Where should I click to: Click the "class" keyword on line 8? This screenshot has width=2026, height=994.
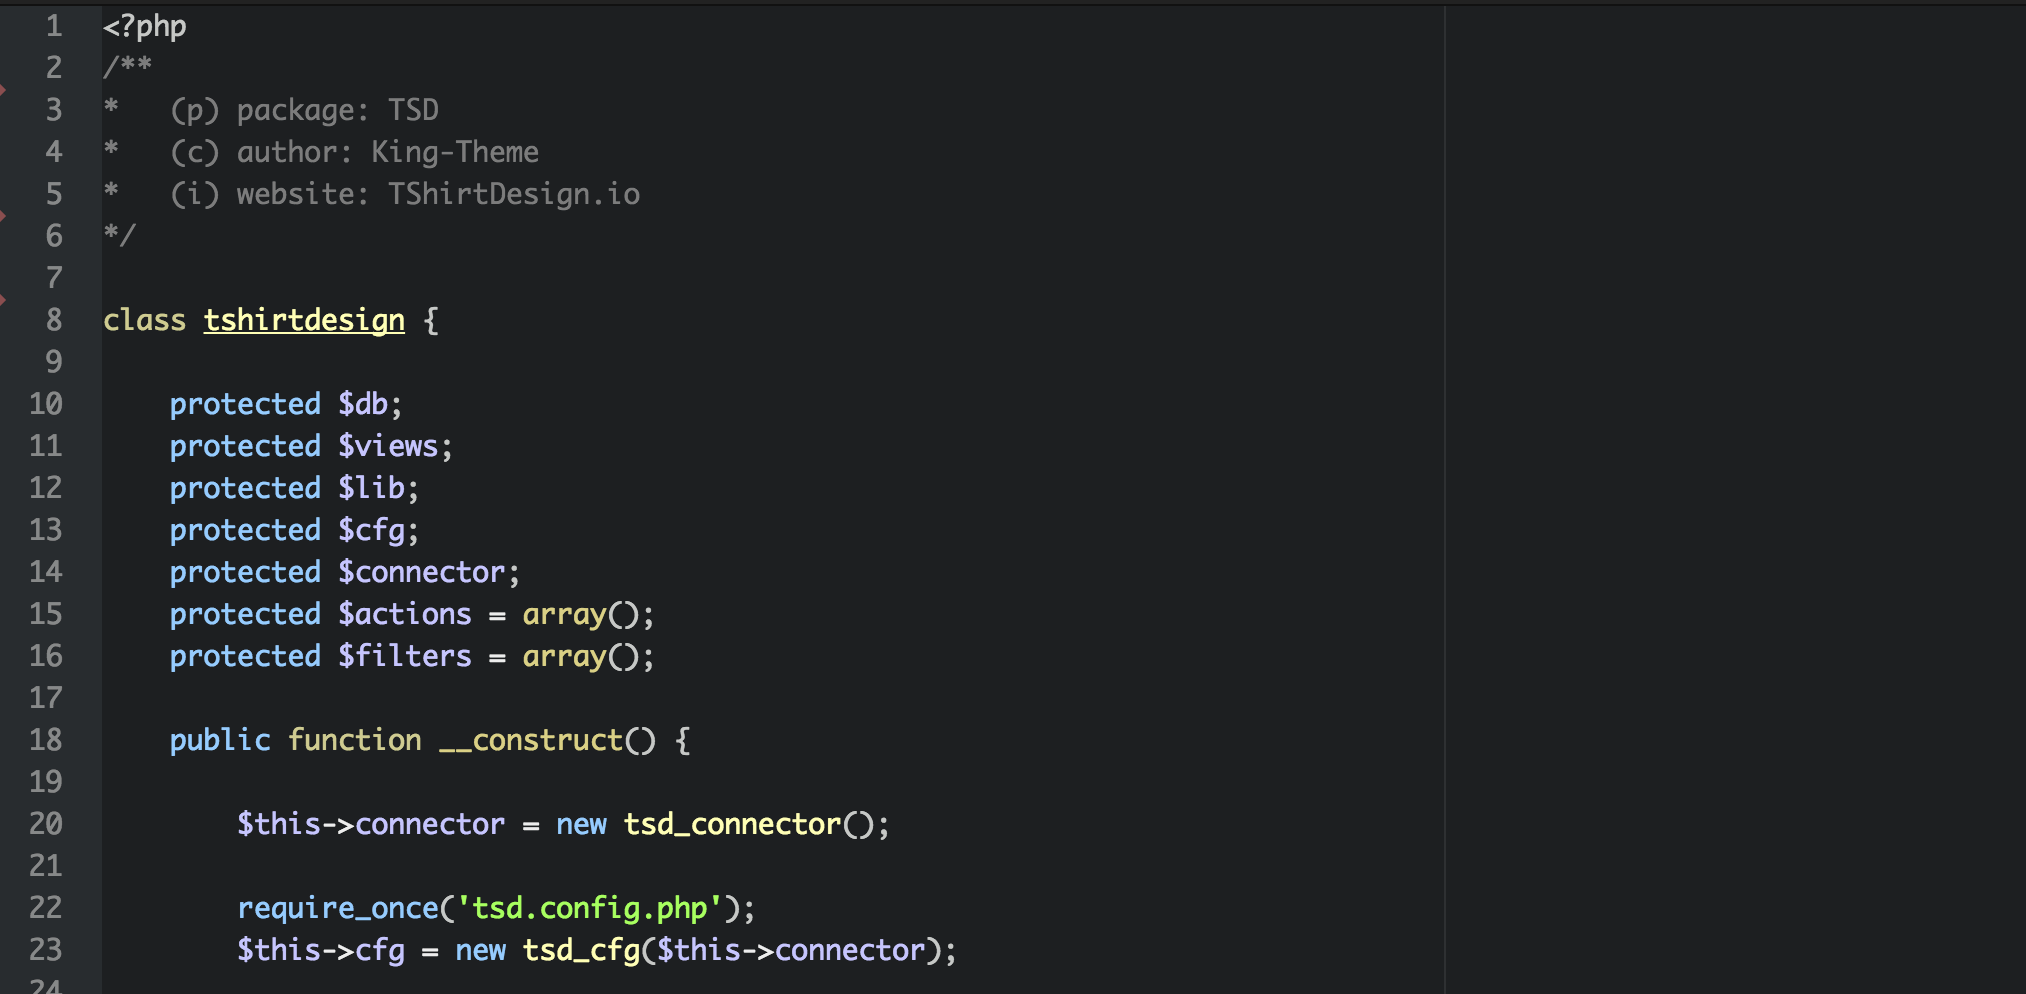pyautogui.click(x=145, y=320)
